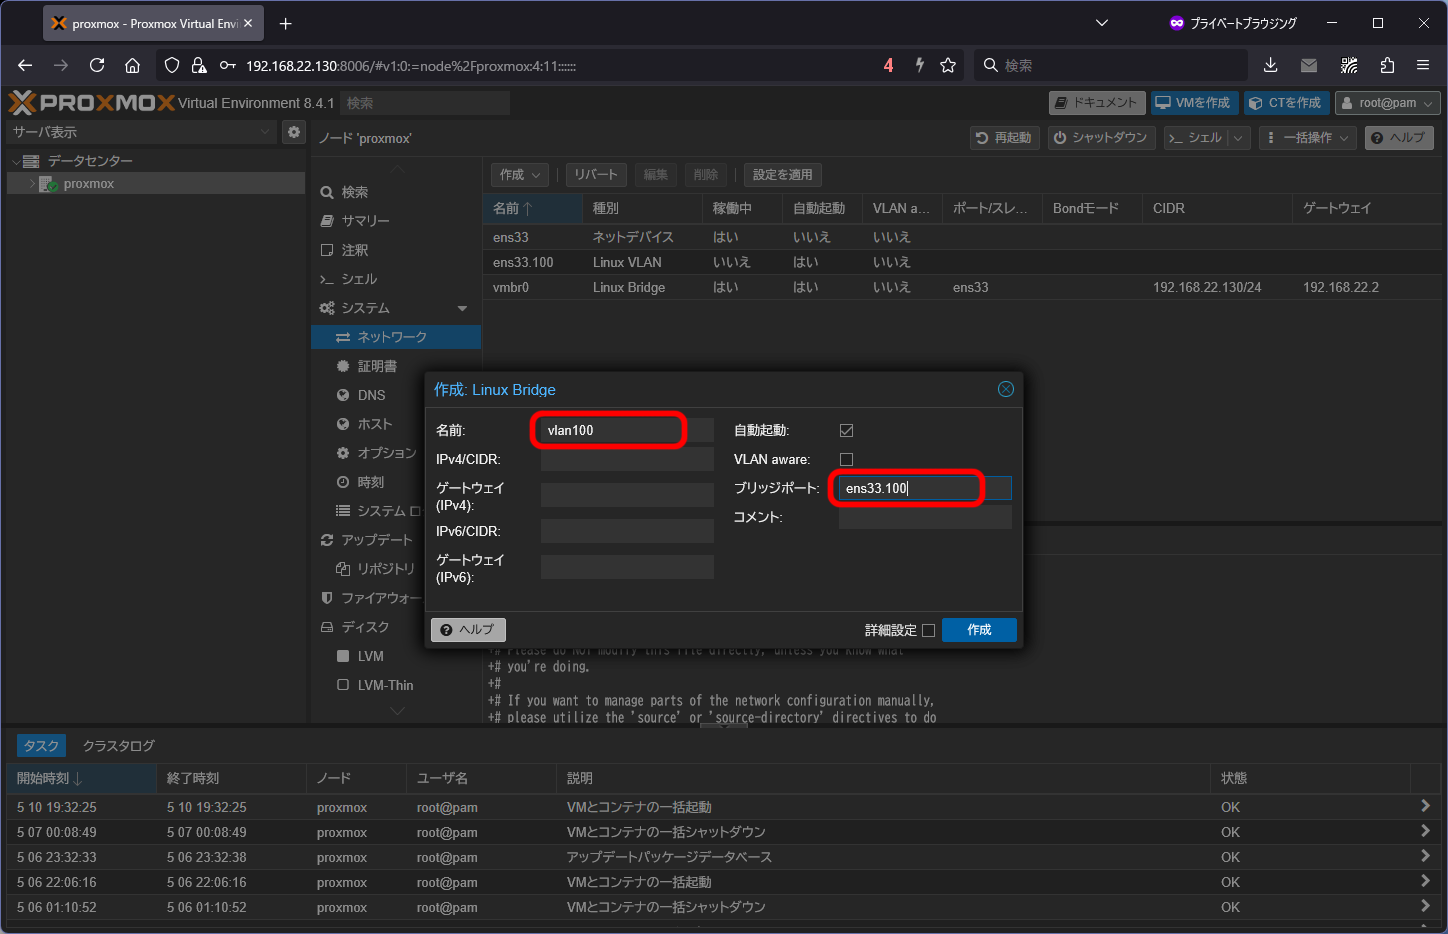Click the Reboot (再起動) button
Image resolution: width=1448 pixels, height=934 pixels.
tap(1005, 137)
